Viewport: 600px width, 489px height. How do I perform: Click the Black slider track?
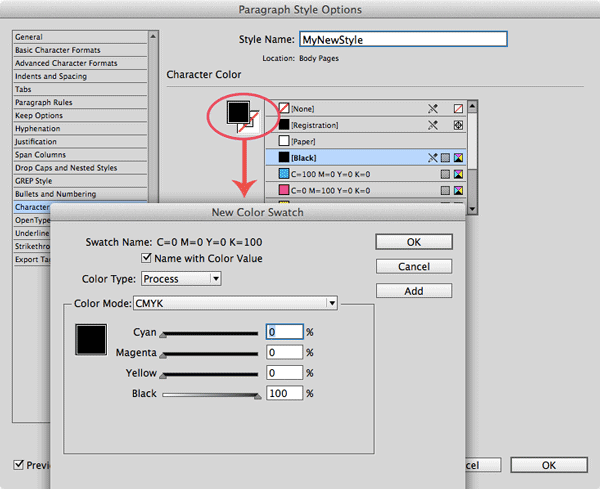(210, 395)
